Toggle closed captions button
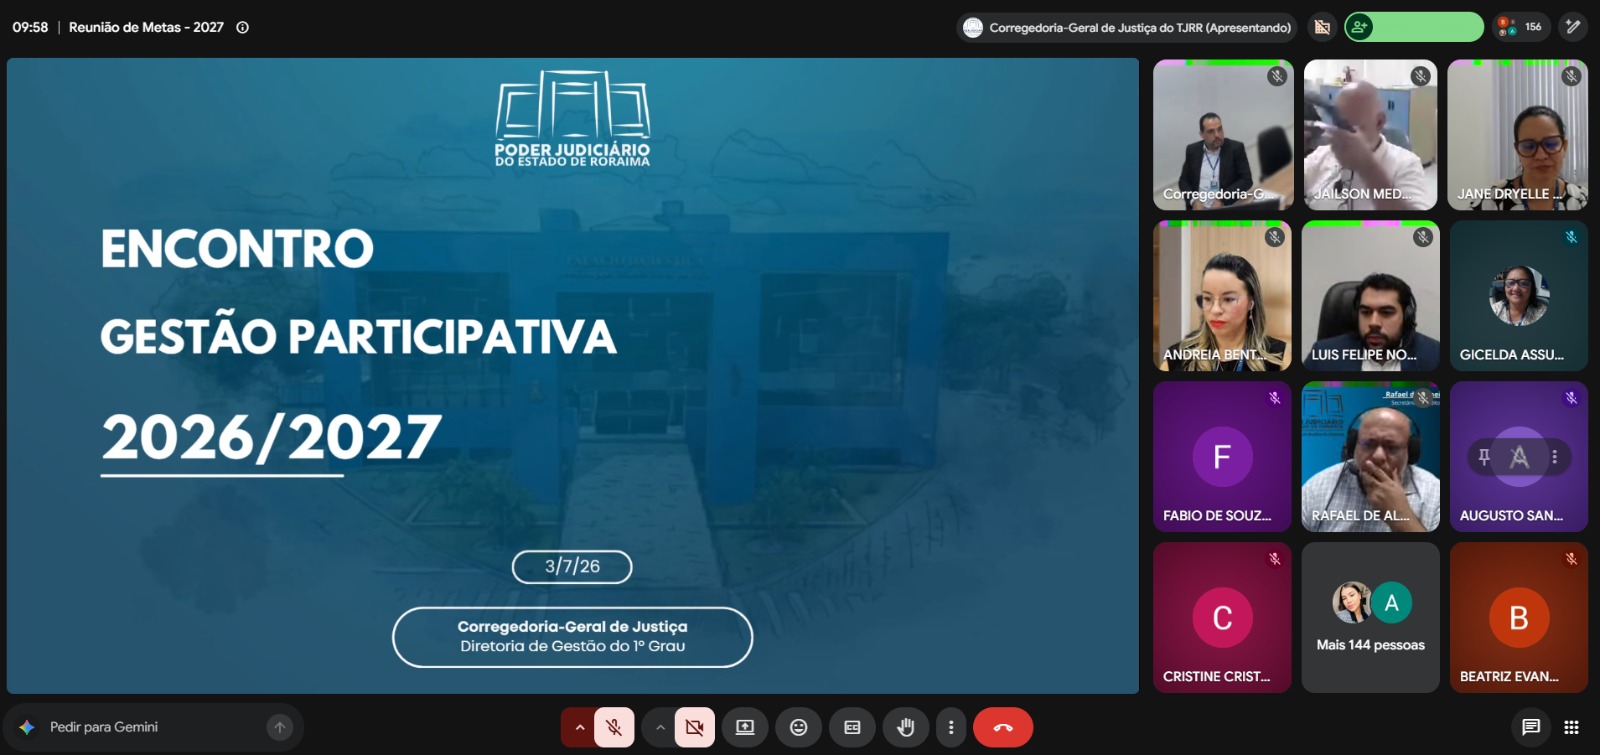The image size is (1600, 755). (x=852, y=727)
